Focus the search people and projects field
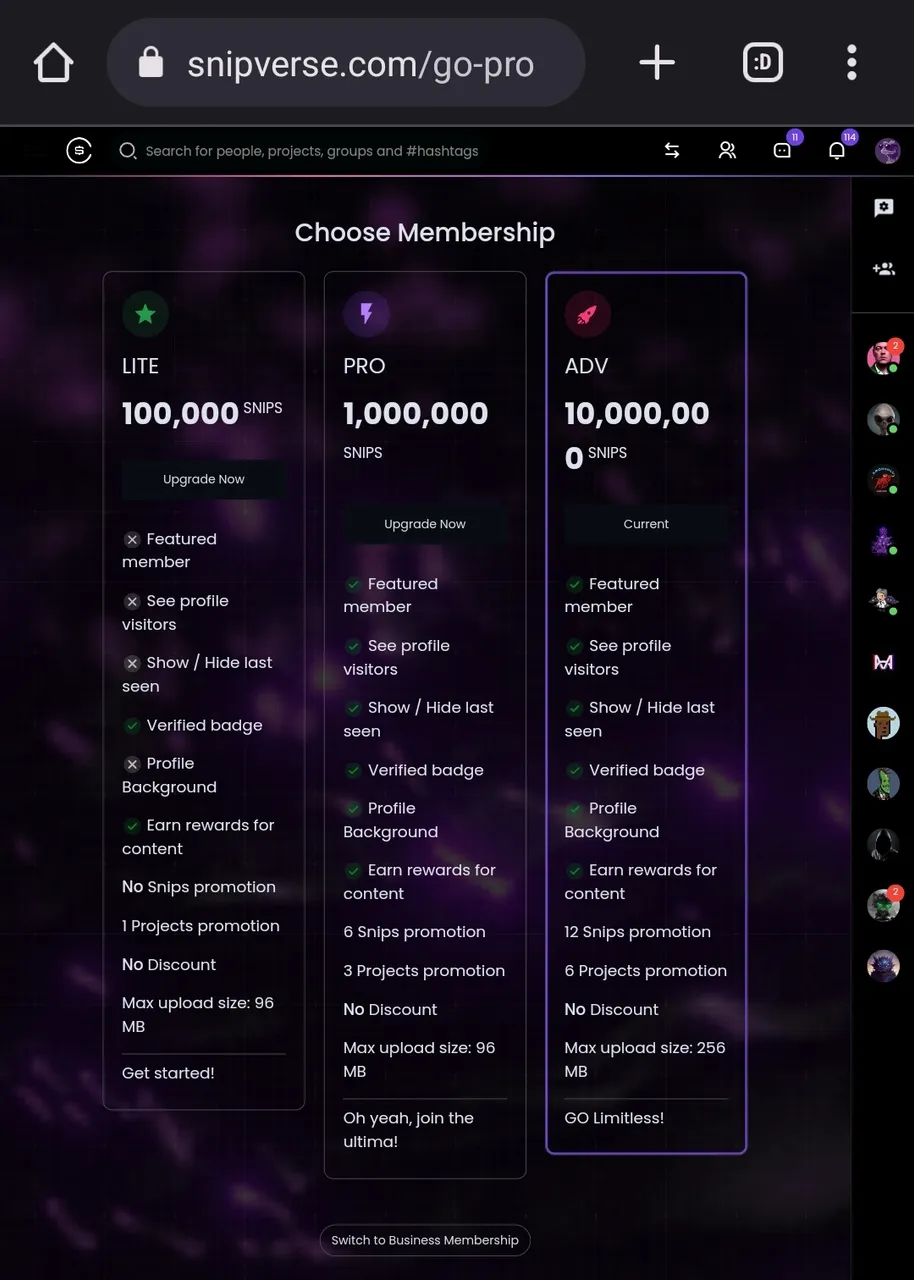This screenshot has width=914, height=1280. click(380, 151)
